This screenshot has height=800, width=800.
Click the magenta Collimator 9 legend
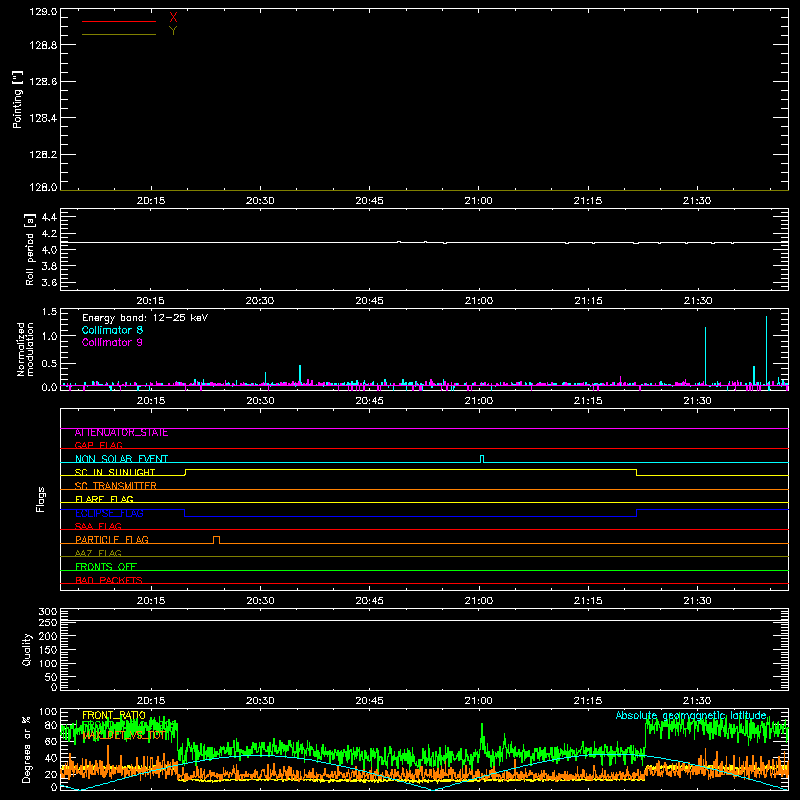(112, 342)
